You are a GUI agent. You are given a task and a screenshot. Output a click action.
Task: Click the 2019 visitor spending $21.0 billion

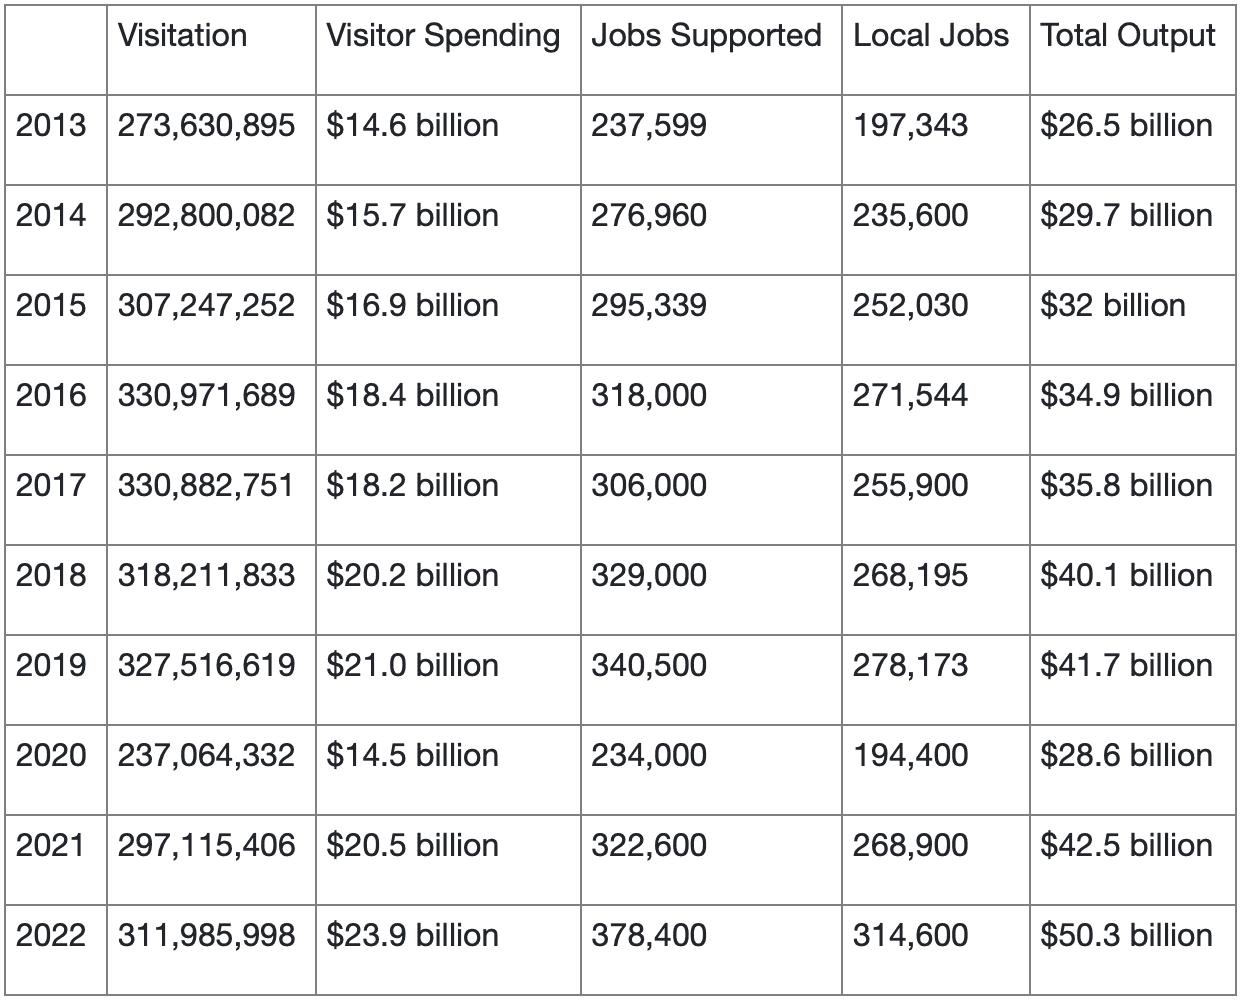click(x=413, y=665)
